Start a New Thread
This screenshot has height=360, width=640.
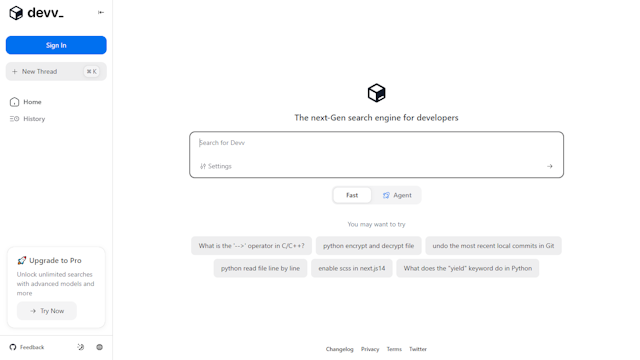pos(56,71)
